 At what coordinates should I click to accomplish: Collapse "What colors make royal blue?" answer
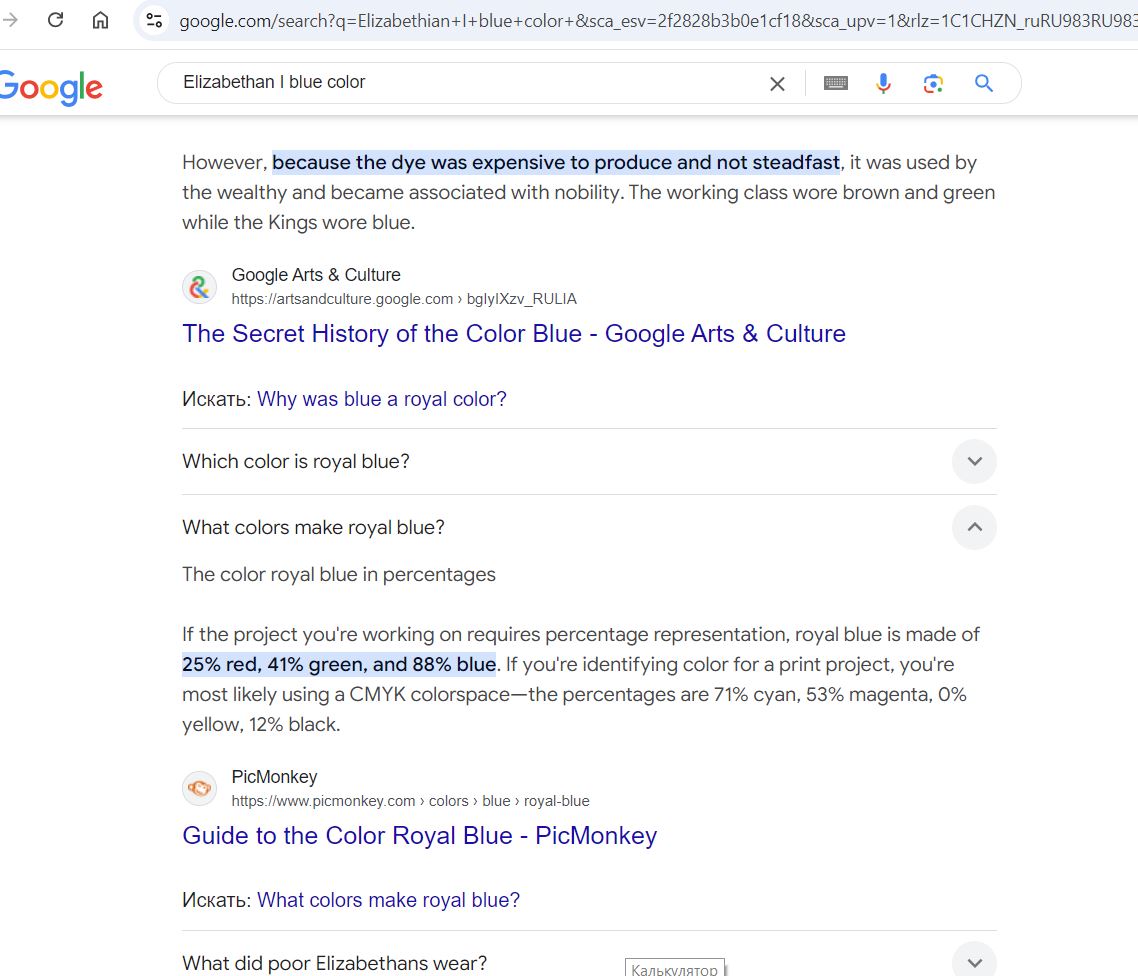974,527
